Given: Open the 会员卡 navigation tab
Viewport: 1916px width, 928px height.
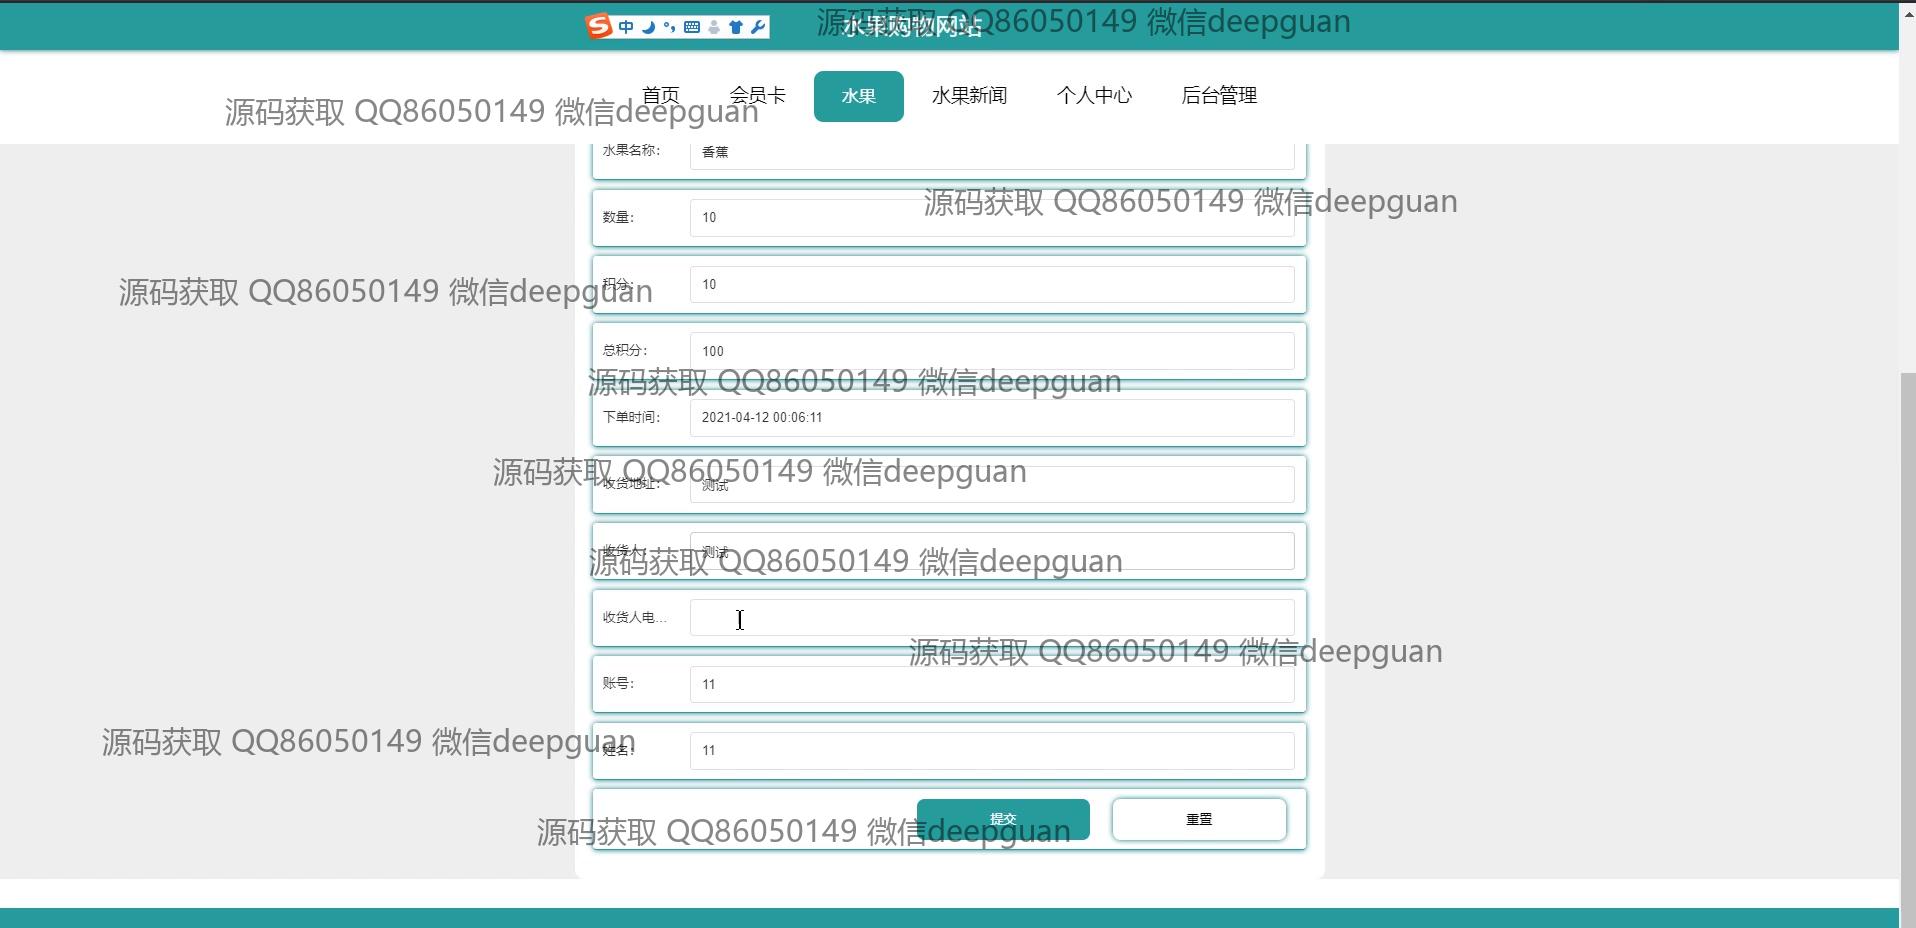Looking at the screenshot, I should [757, 96].
